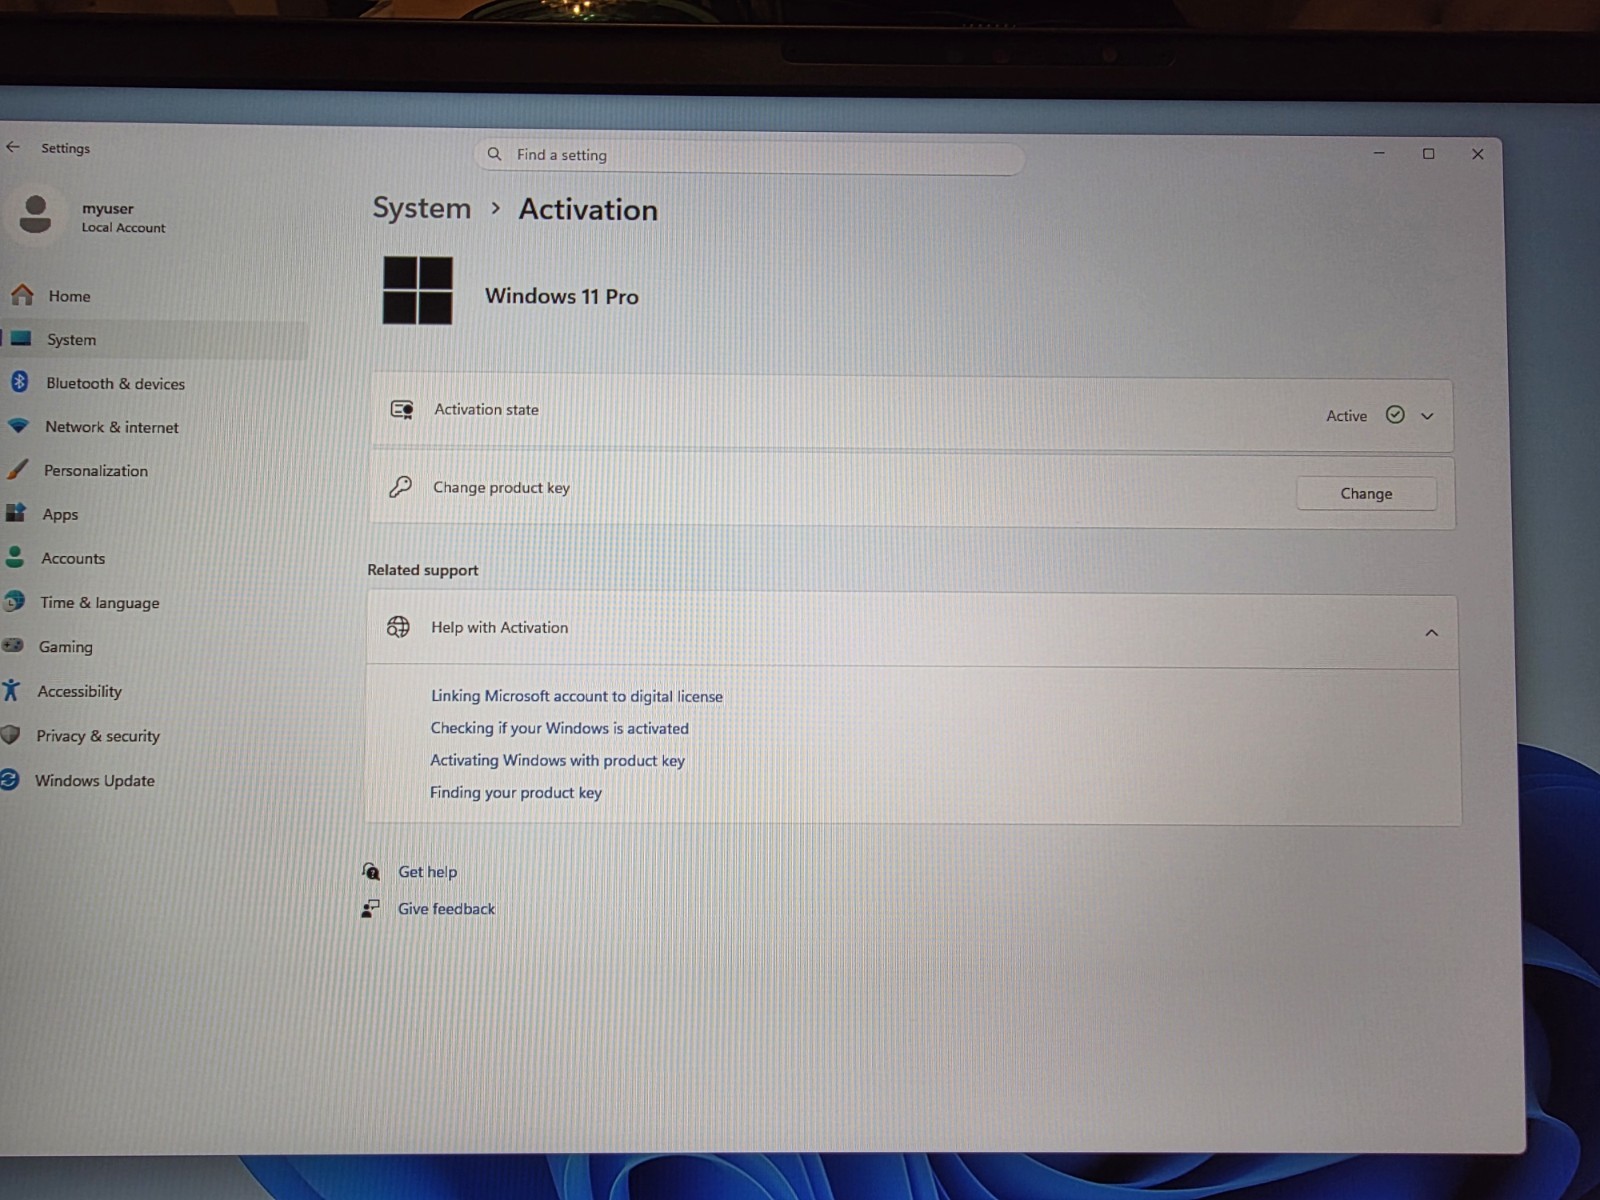The height and width of the screenshot is (1200, 1600).
Task: Click the Accessibility figure icon
Action: coord(11,690)
